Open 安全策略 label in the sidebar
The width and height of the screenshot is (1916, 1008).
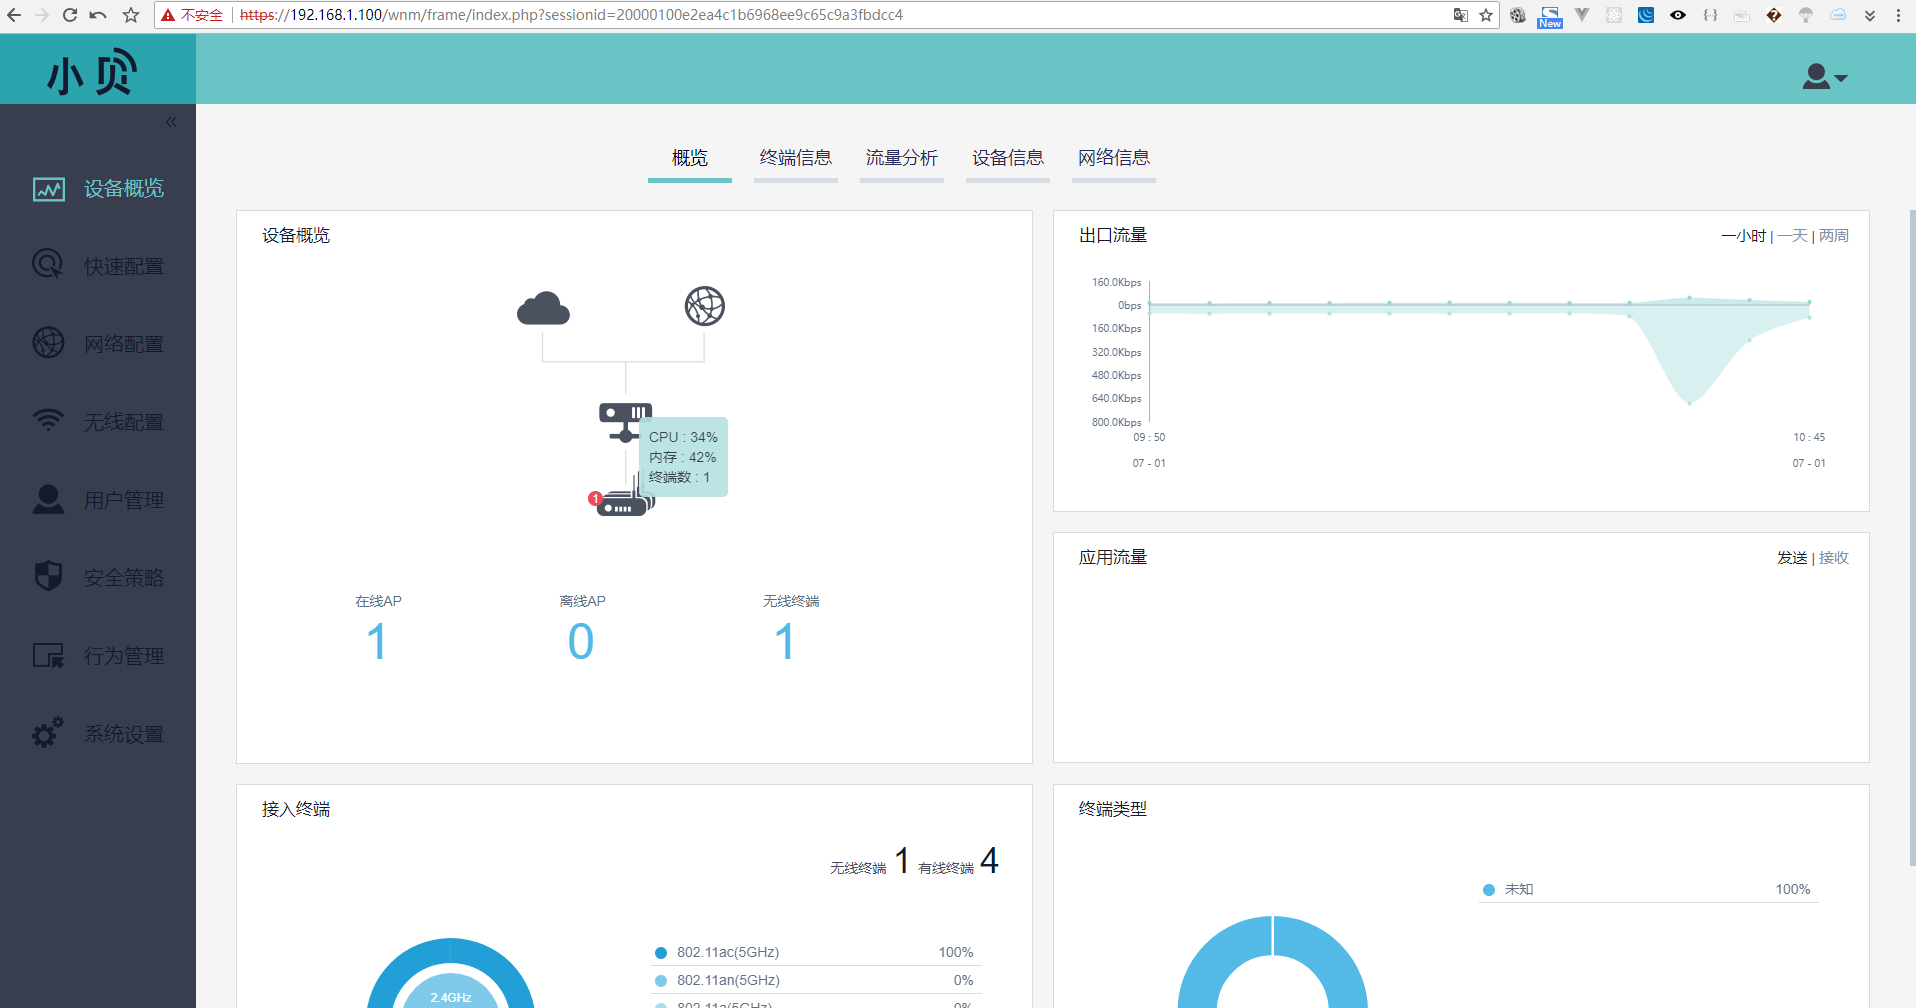point(124,578)
